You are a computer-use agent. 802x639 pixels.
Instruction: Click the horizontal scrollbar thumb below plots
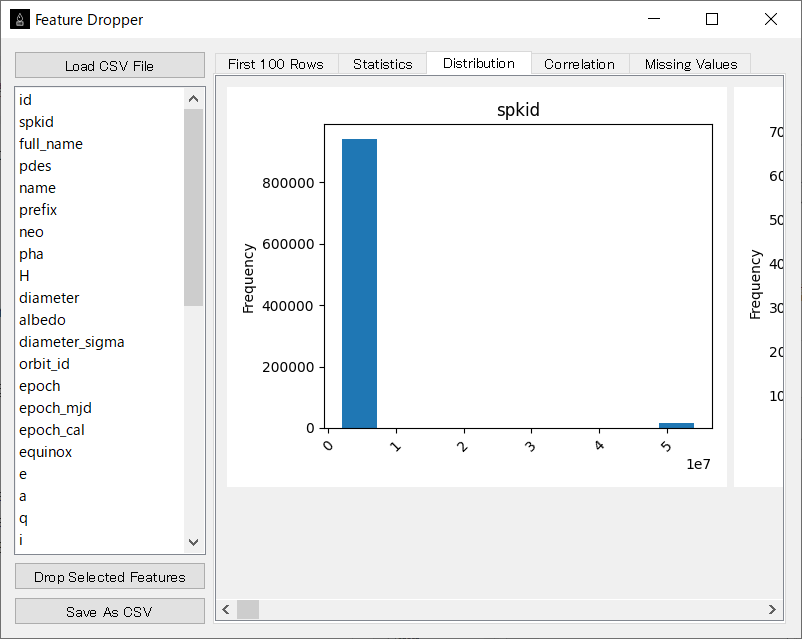(248, 609)
